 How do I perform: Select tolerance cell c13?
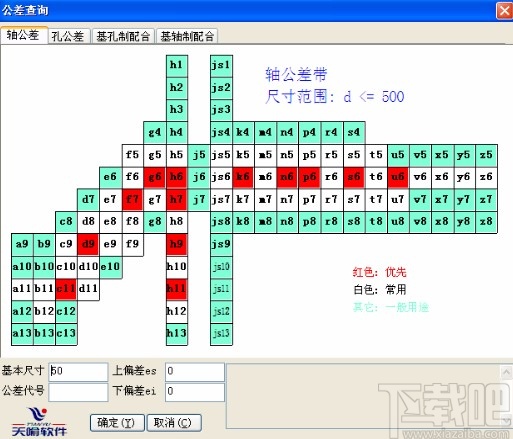[x=66, y=334]
